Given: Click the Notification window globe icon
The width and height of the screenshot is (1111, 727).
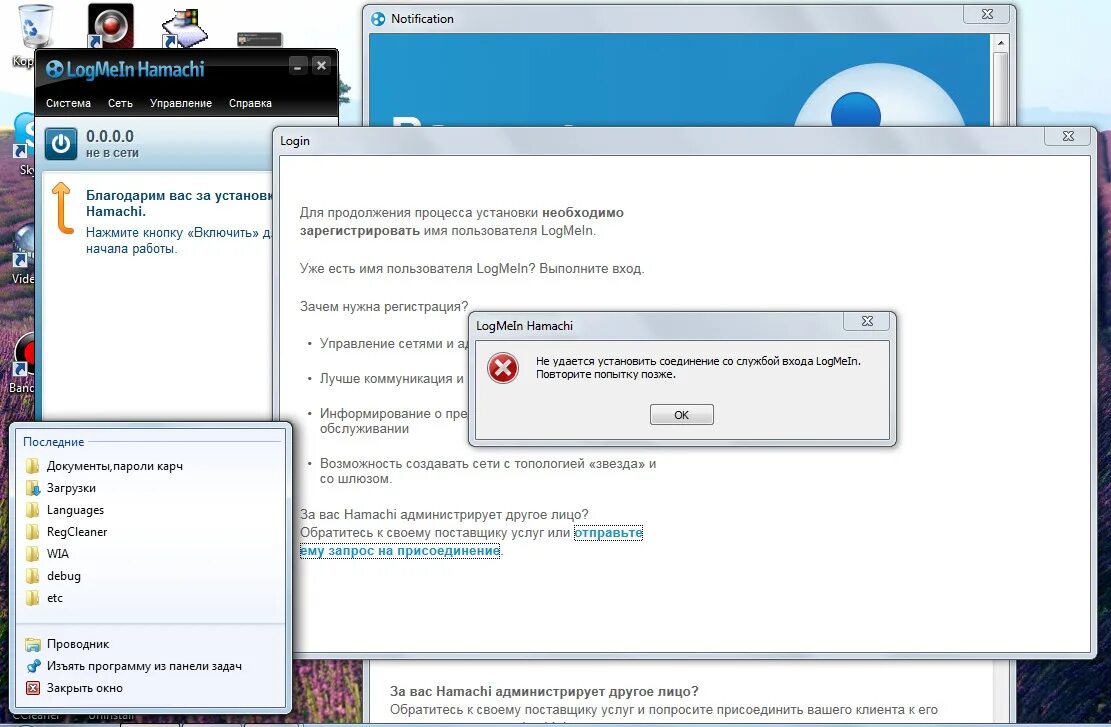Looking at the screenshot, I should (378, 19).
